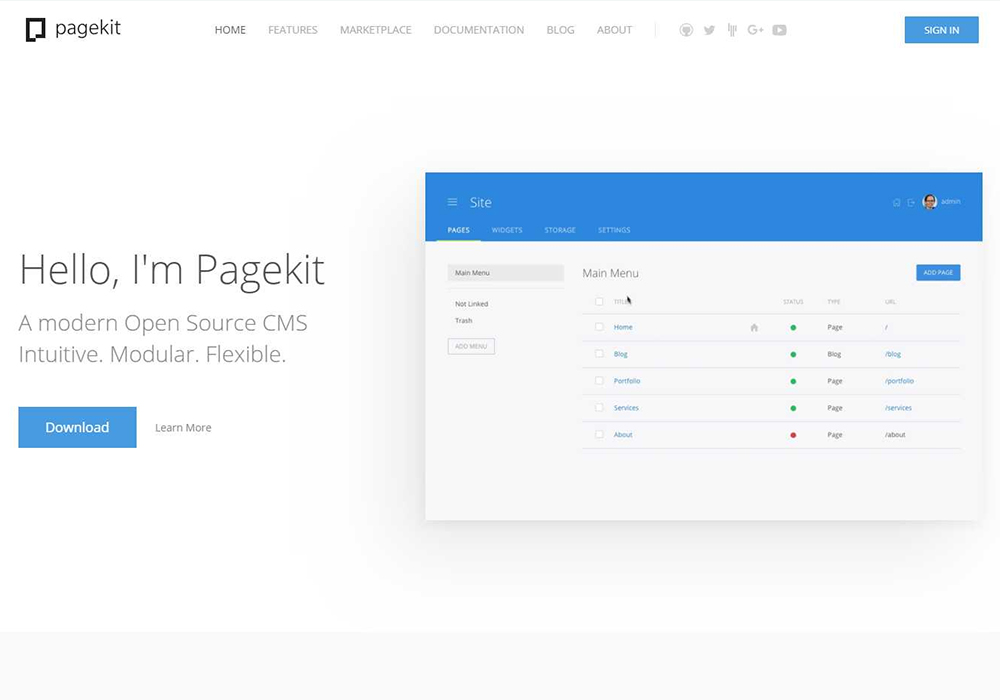The width and height of the screenshot is (1000, 700).
Task: Open About nav item in header
Action: click(x=615, y=30)
